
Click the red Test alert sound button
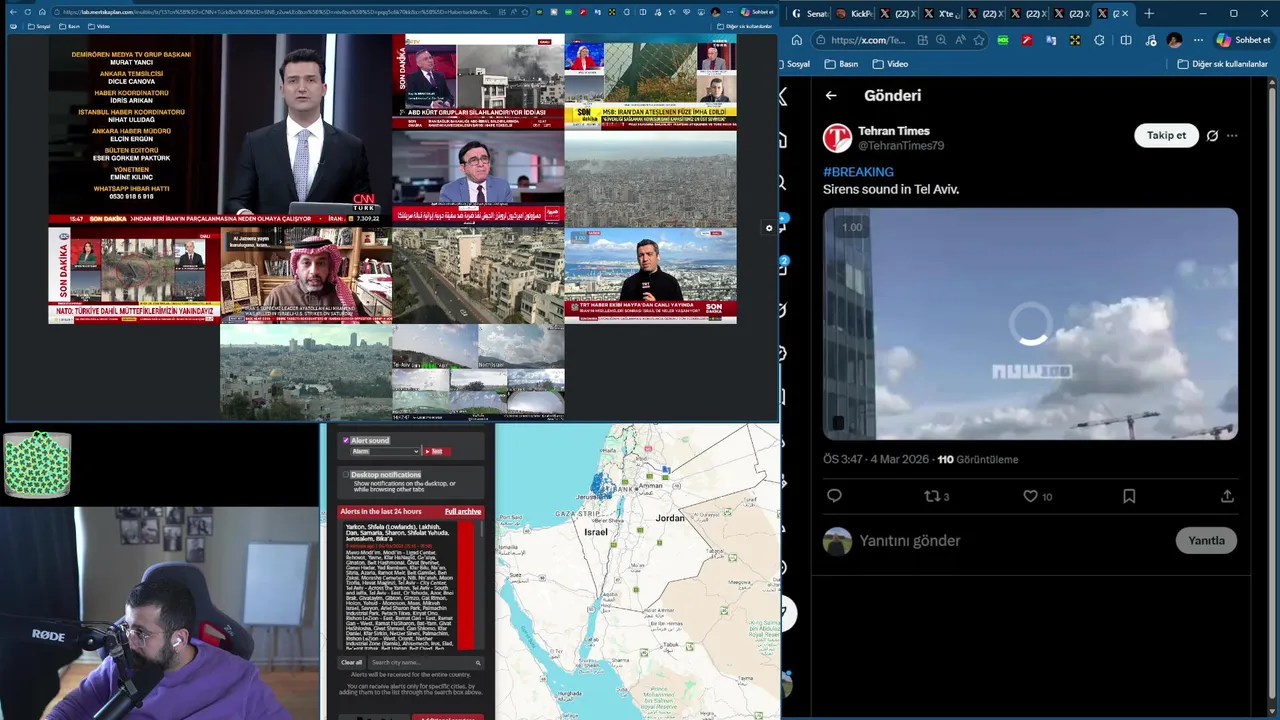tap(435, 451)
